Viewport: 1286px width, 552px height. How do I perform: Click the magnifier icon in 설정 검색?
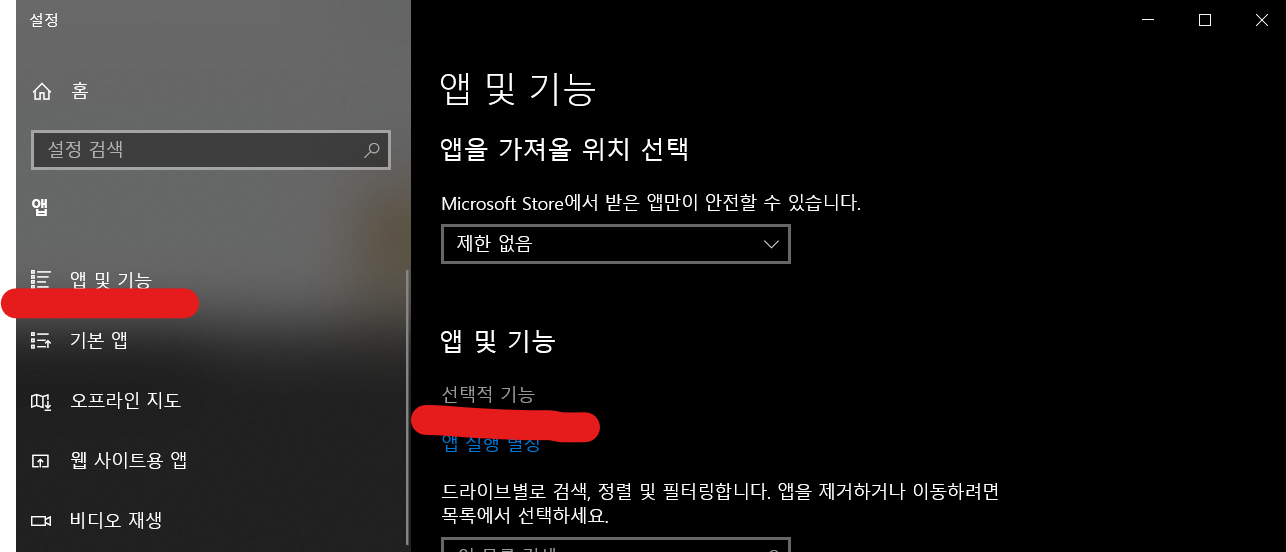[372, 150]
